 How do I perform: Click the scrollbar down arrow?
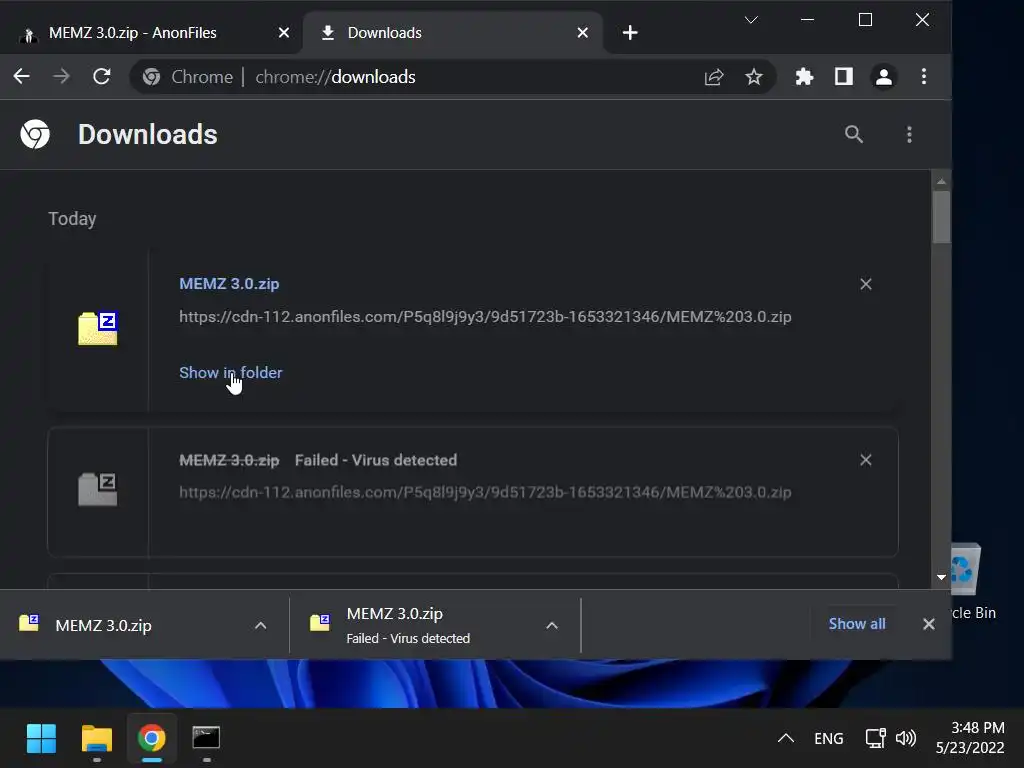(x=941, y=577)
